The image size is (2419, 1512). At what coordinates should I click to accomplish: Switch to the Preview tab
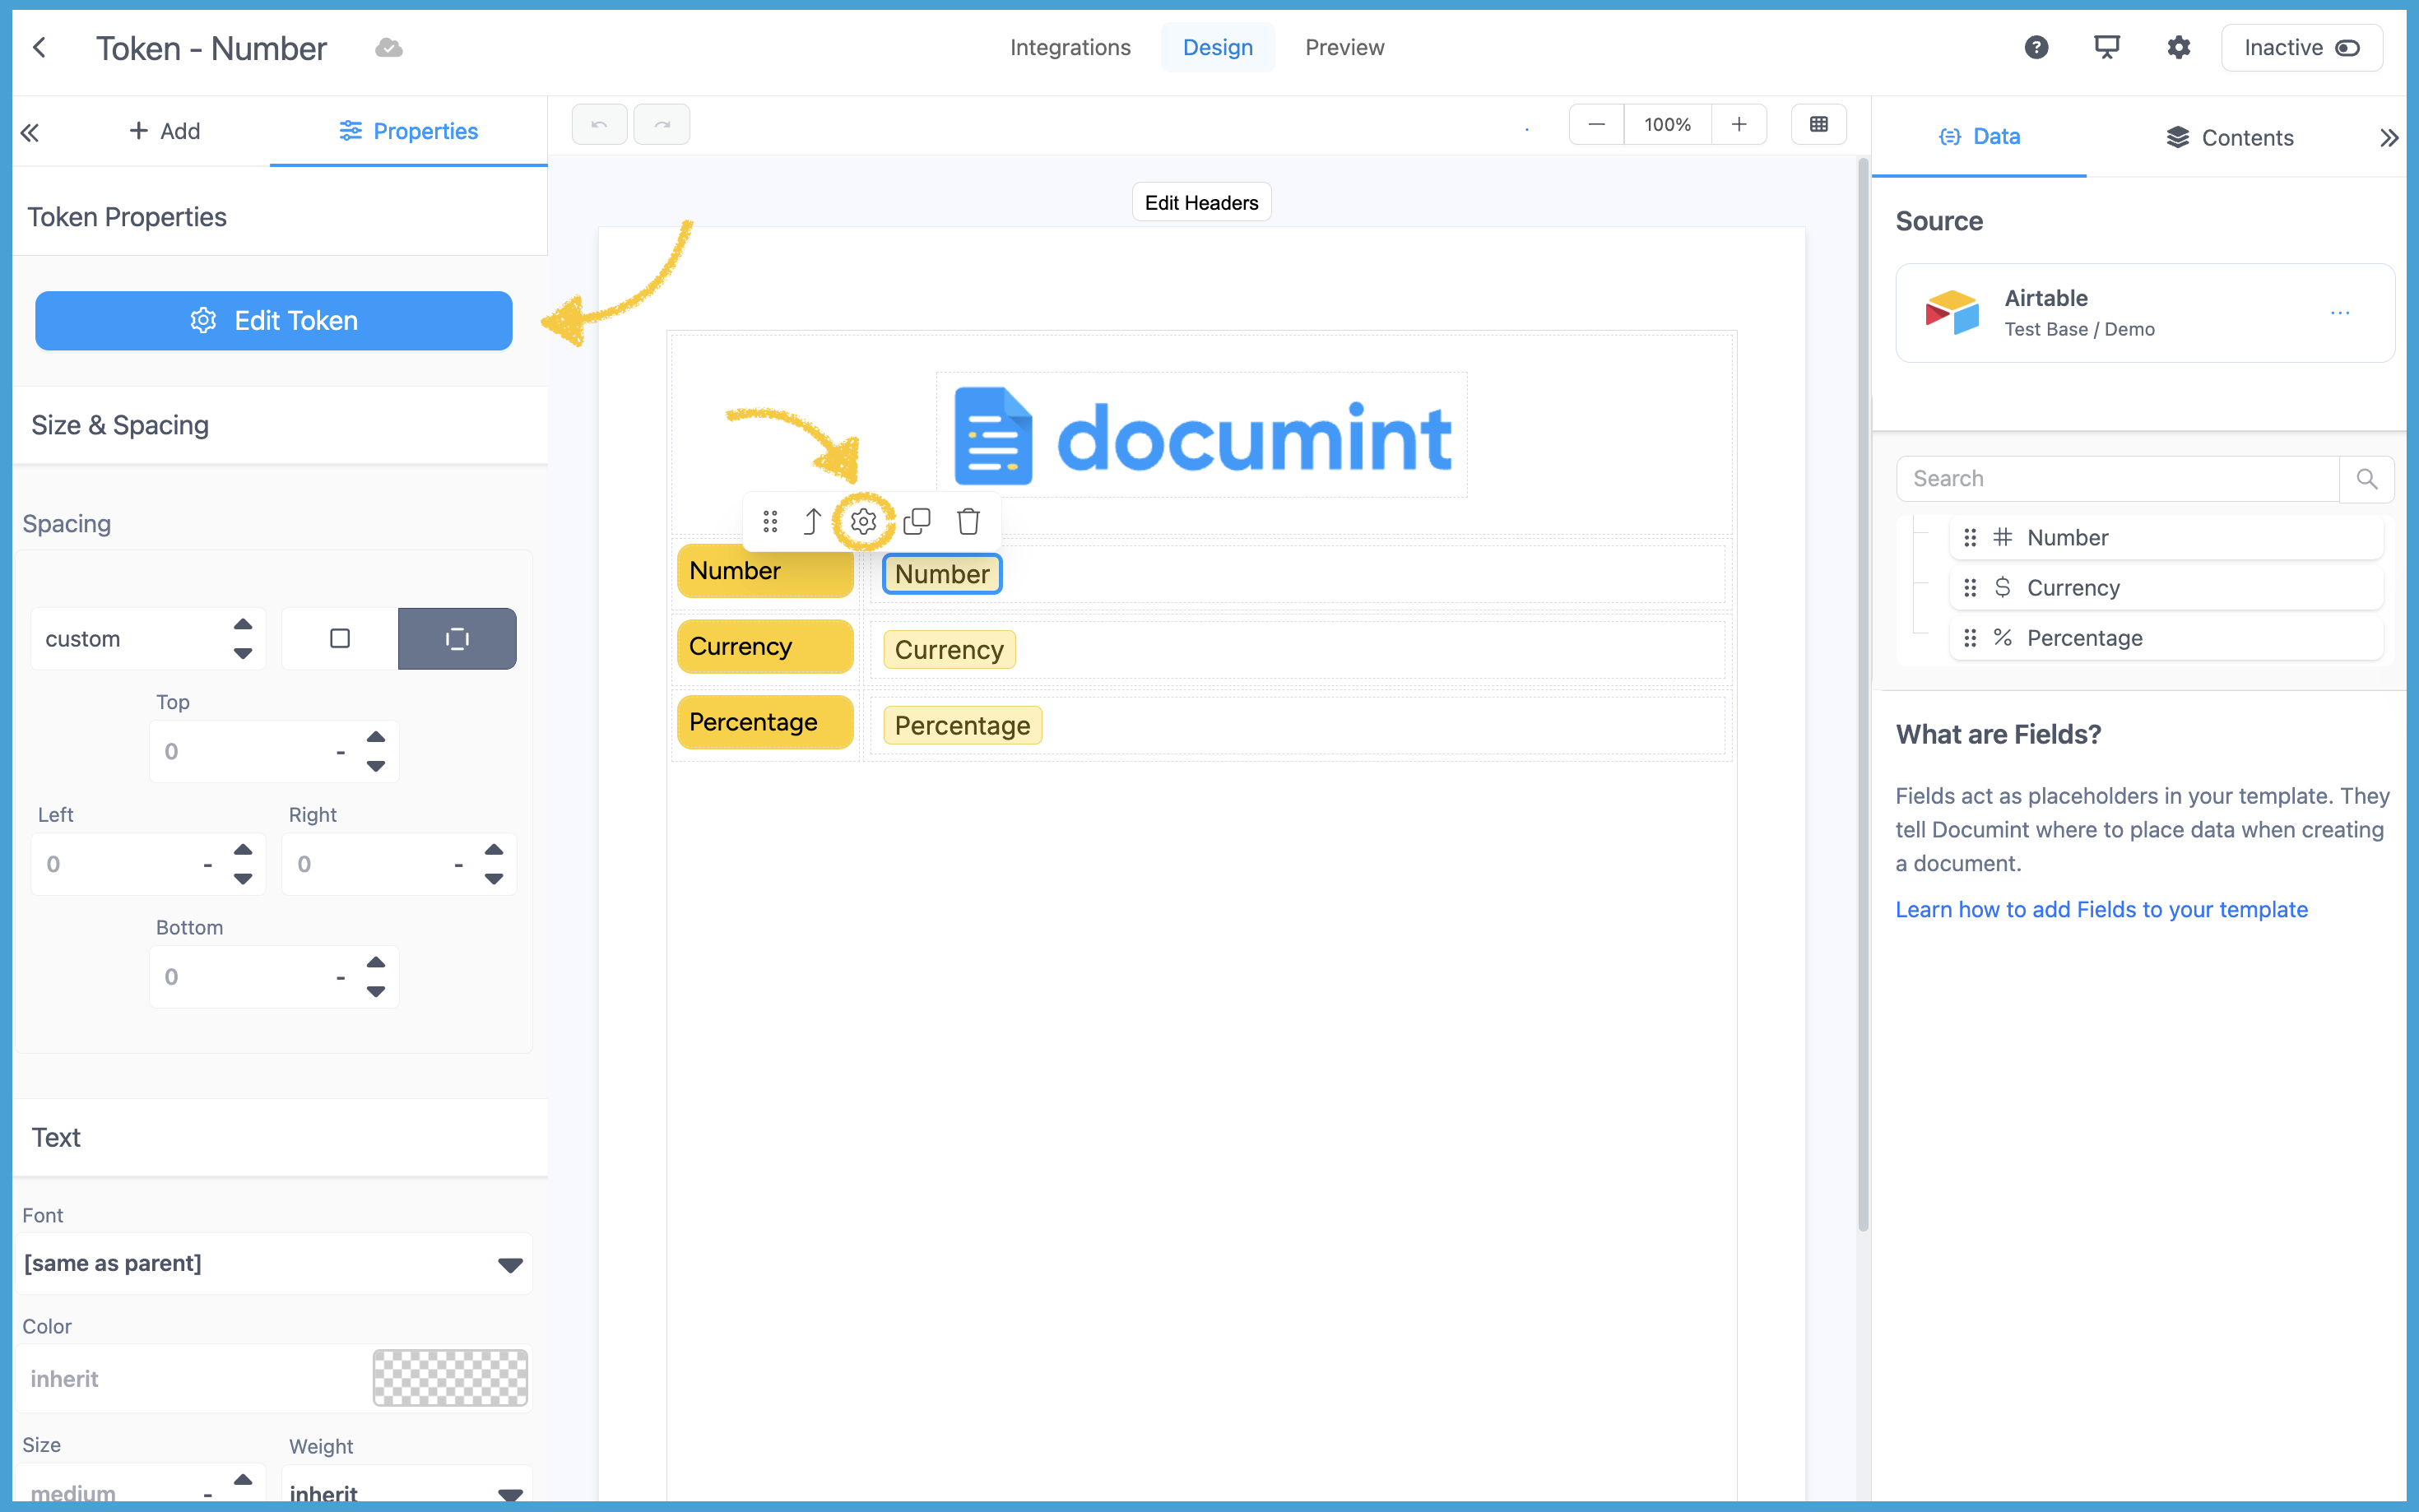click(1344, 47)
